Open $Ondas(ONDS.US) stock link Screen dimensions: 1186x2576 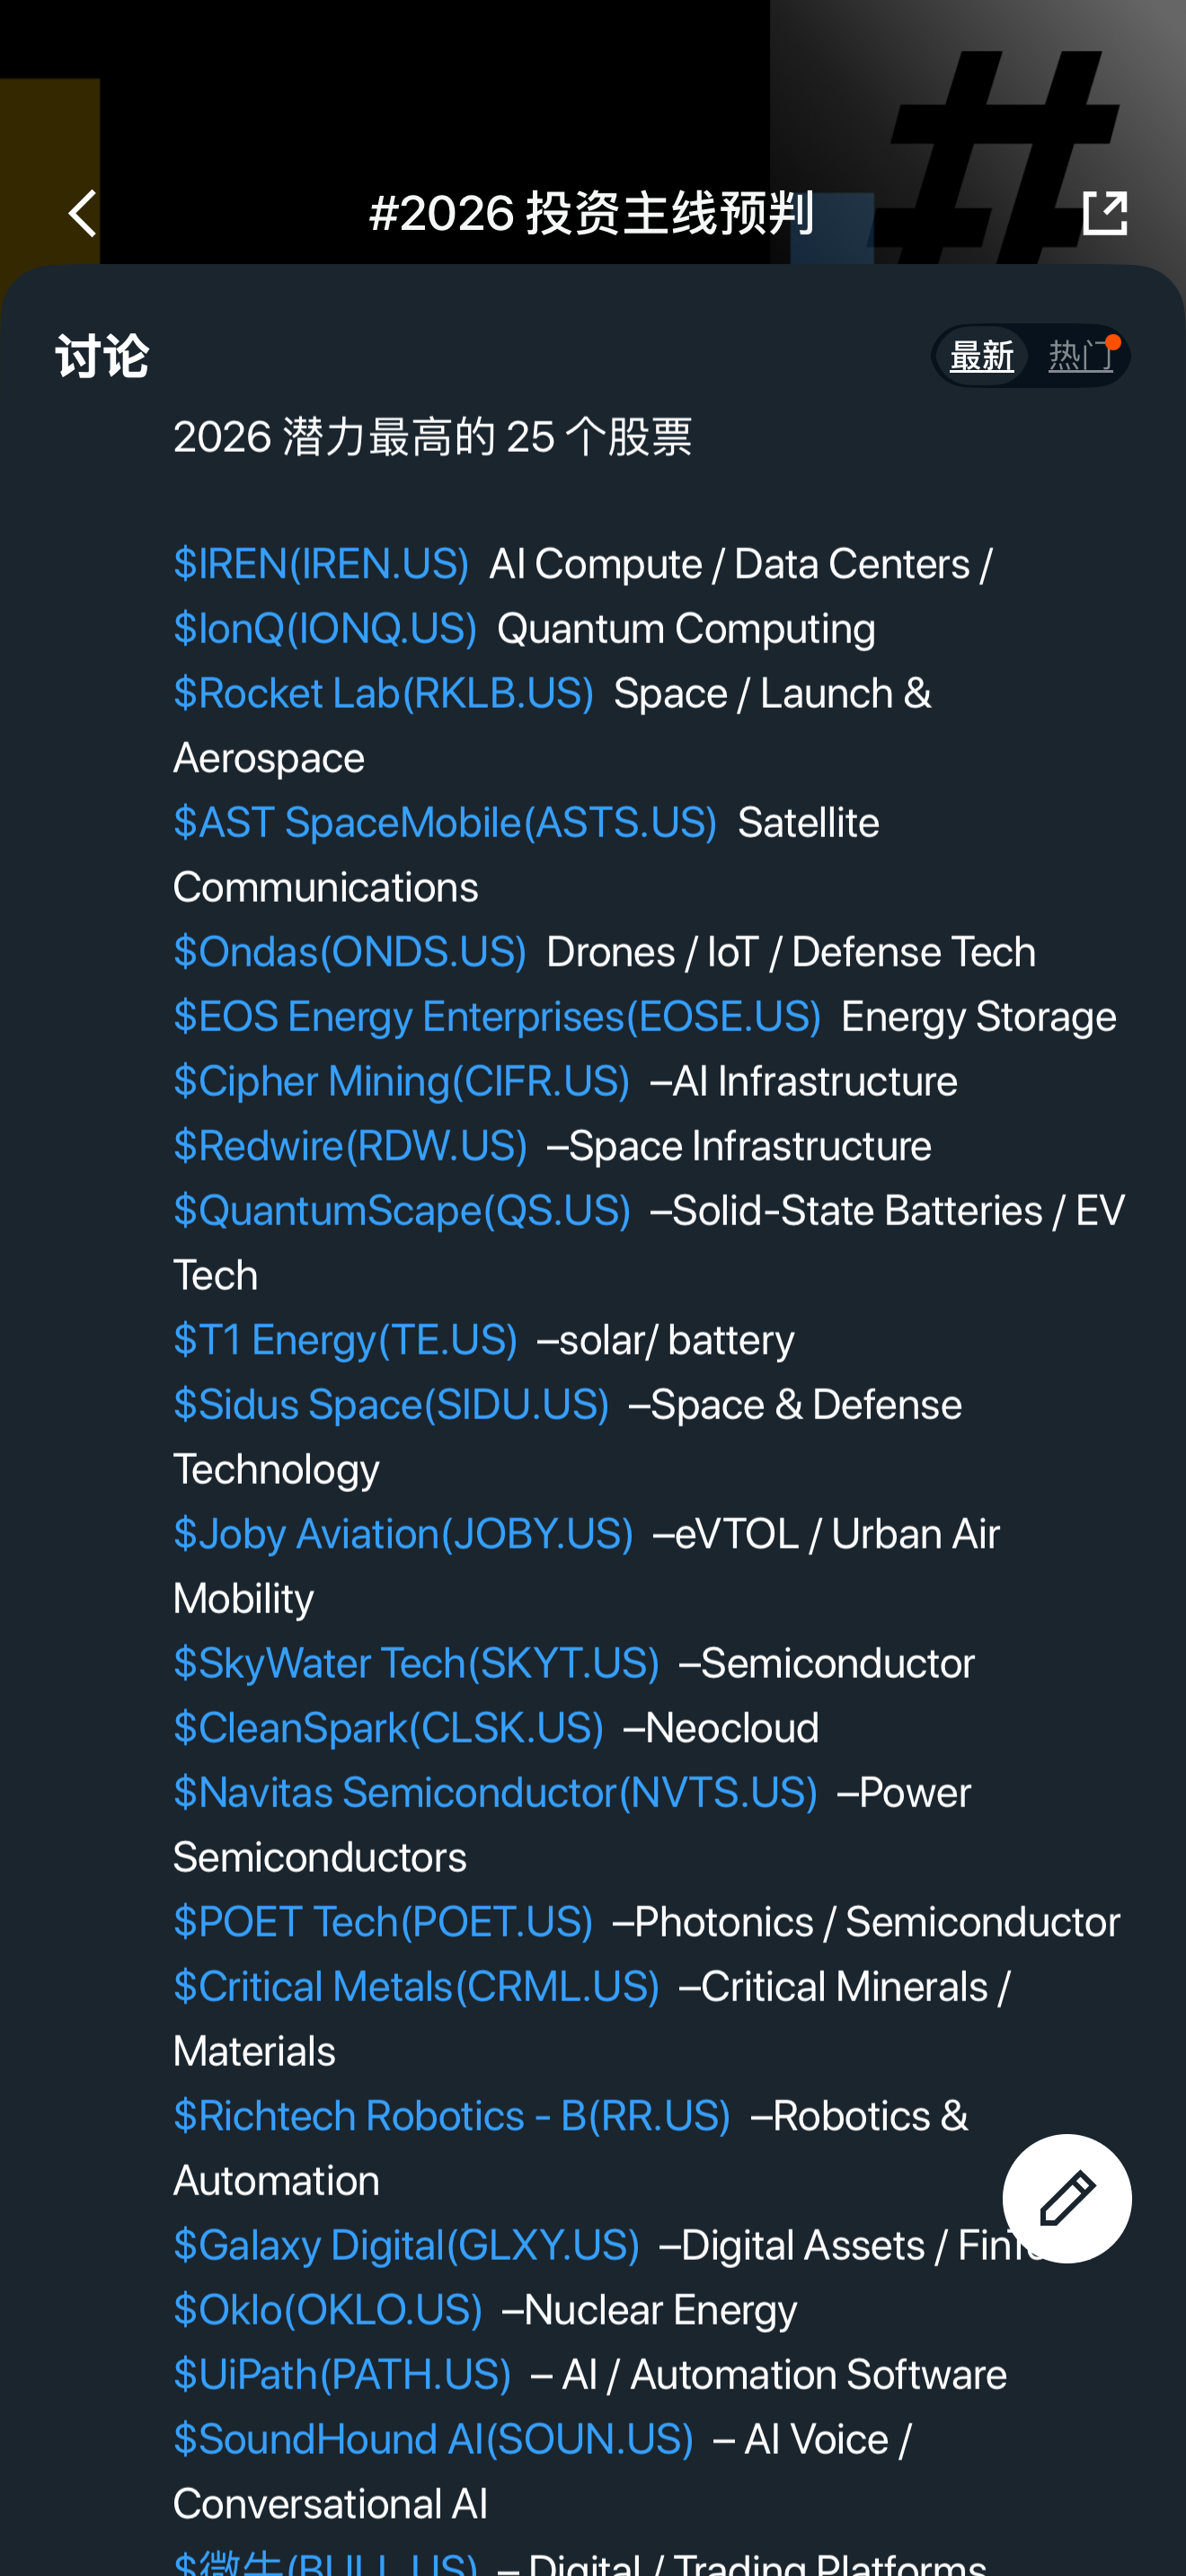pos(350,952)
